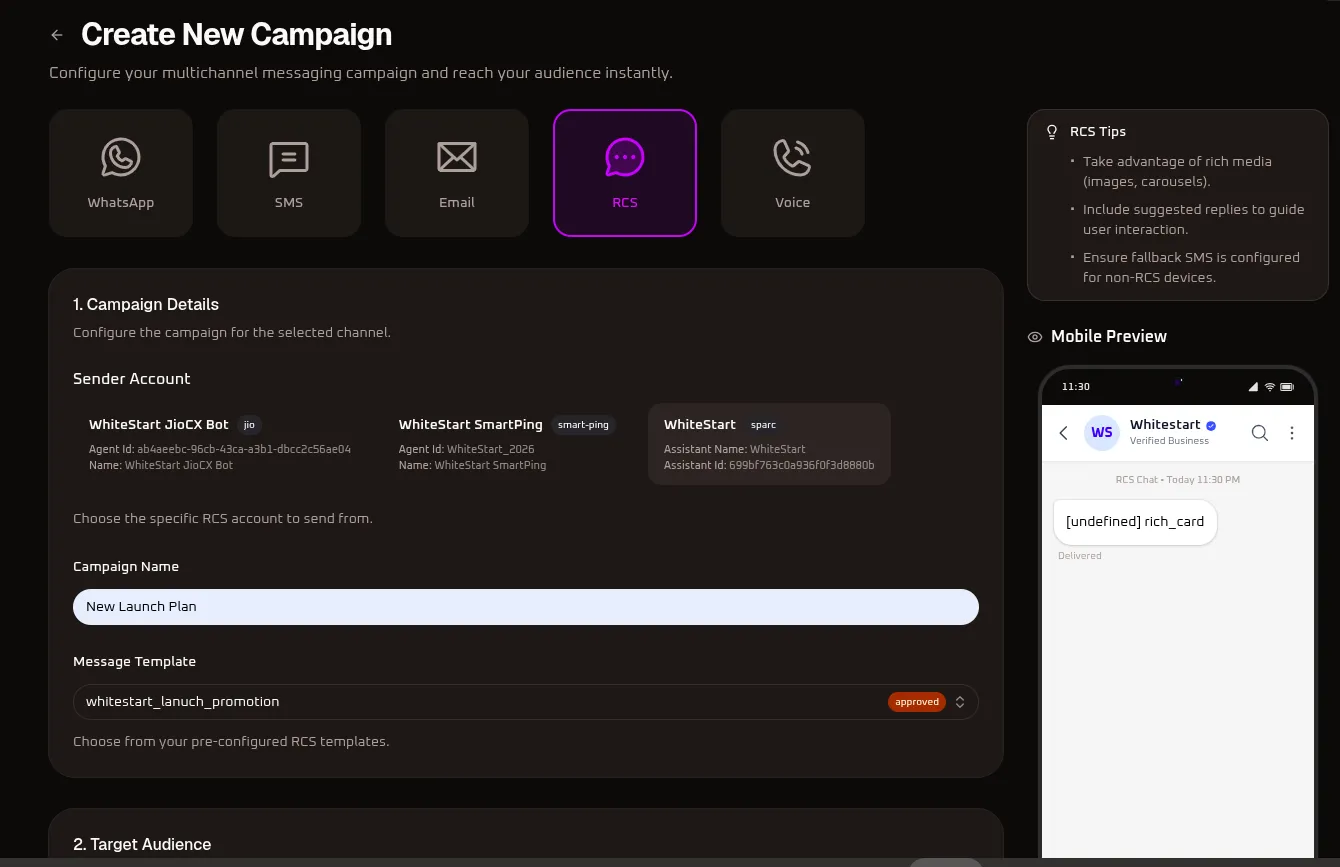
Task: Choose WhiteStart sparc sender account
Action: point(769,444)
